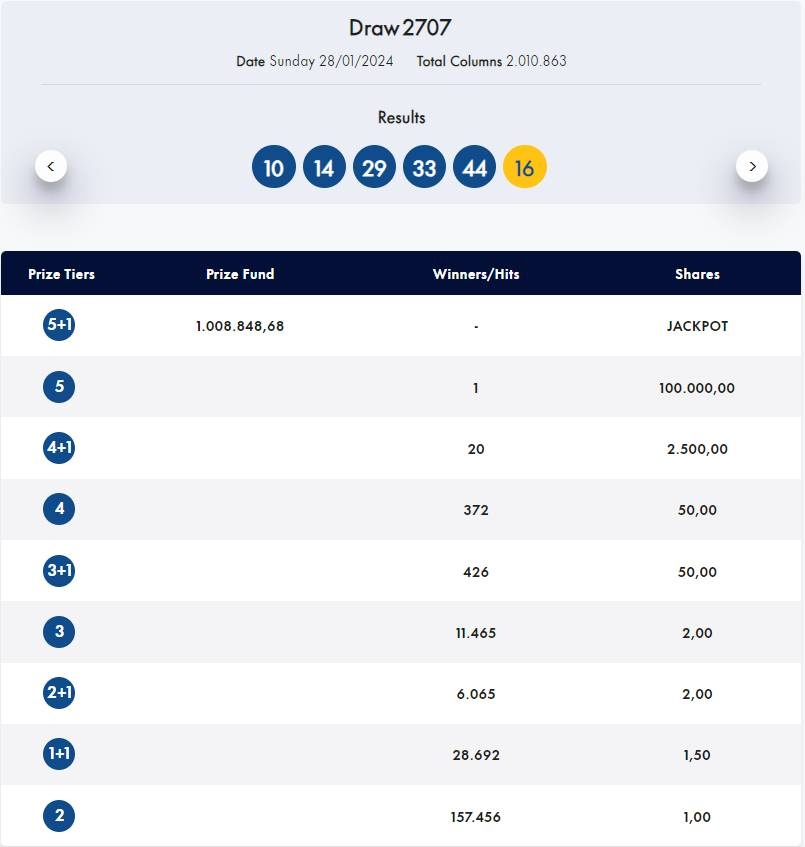Click the Winners/Hits column header
Screen dimensions: 805x847
[476, 274]
